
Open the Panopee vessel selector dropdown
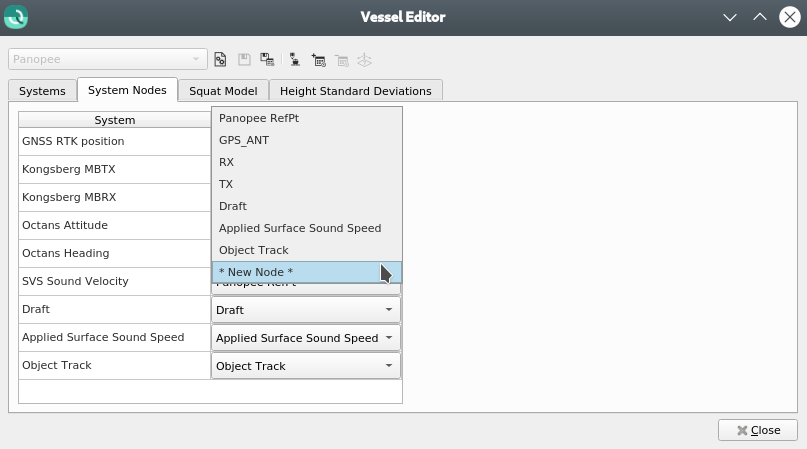coord(108,60)
